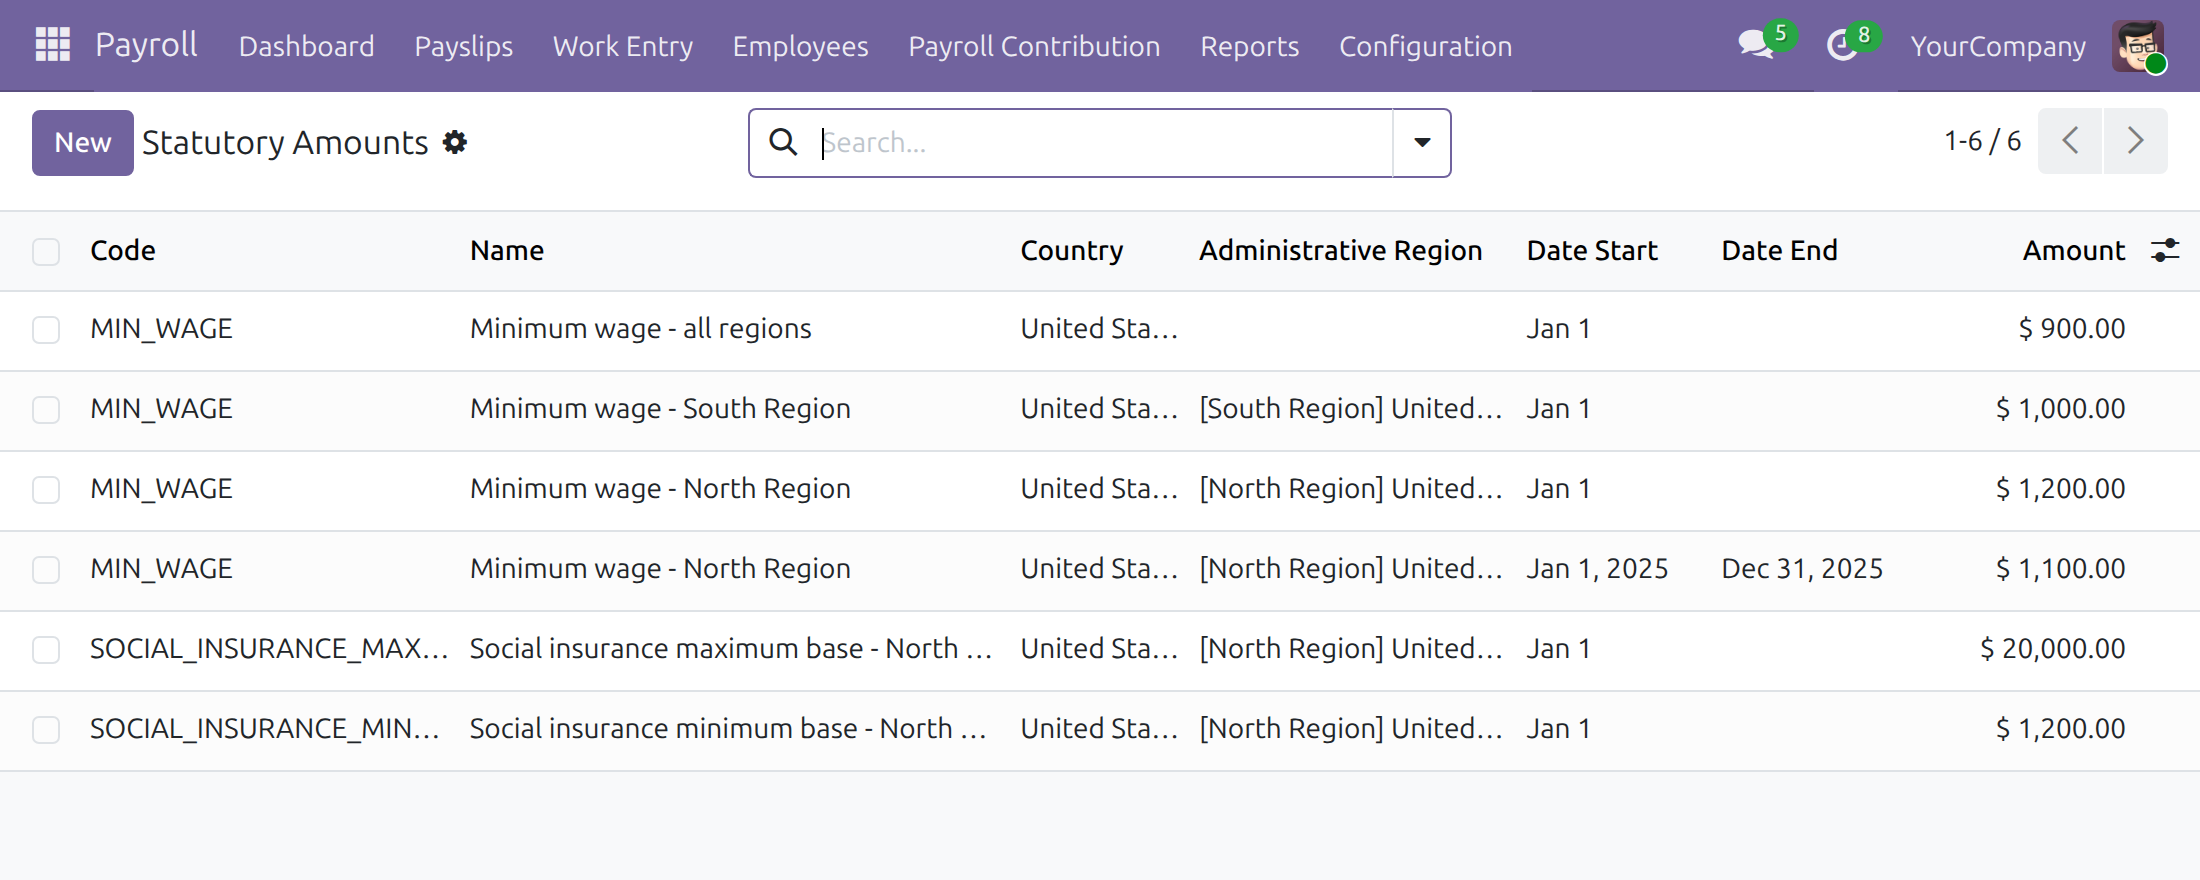Sort by the Code column header
Viewport: 2200px width, 880px height.
point(123,250)
